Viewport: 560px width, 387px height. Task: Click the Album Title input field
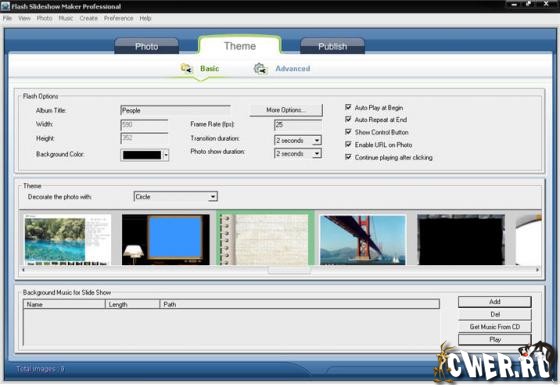(175, 110)
